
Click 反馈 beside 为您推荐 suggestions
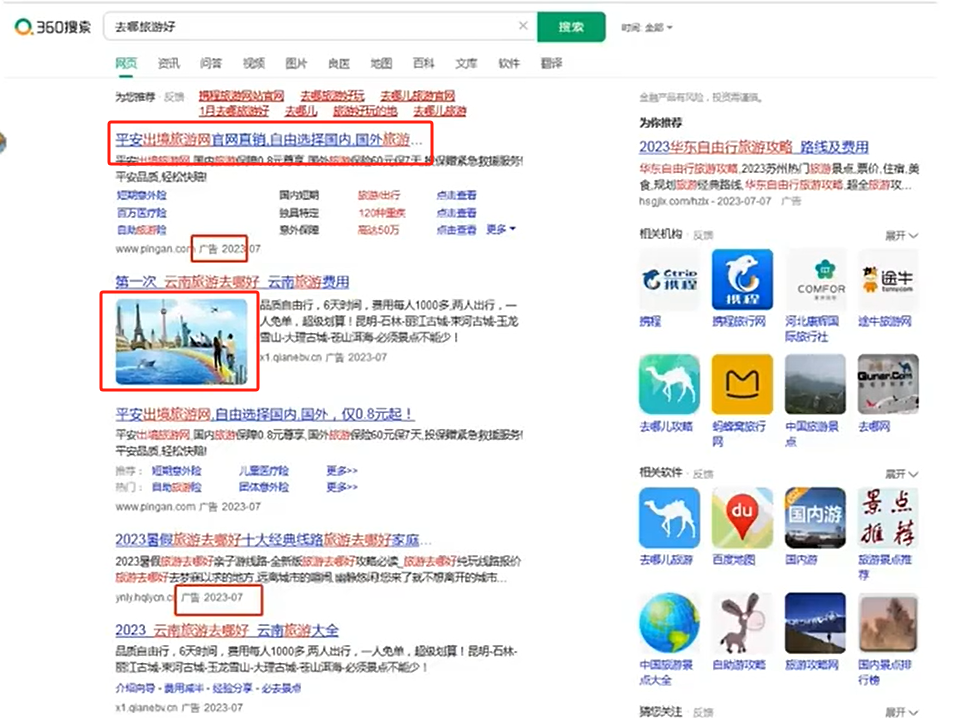175,97
